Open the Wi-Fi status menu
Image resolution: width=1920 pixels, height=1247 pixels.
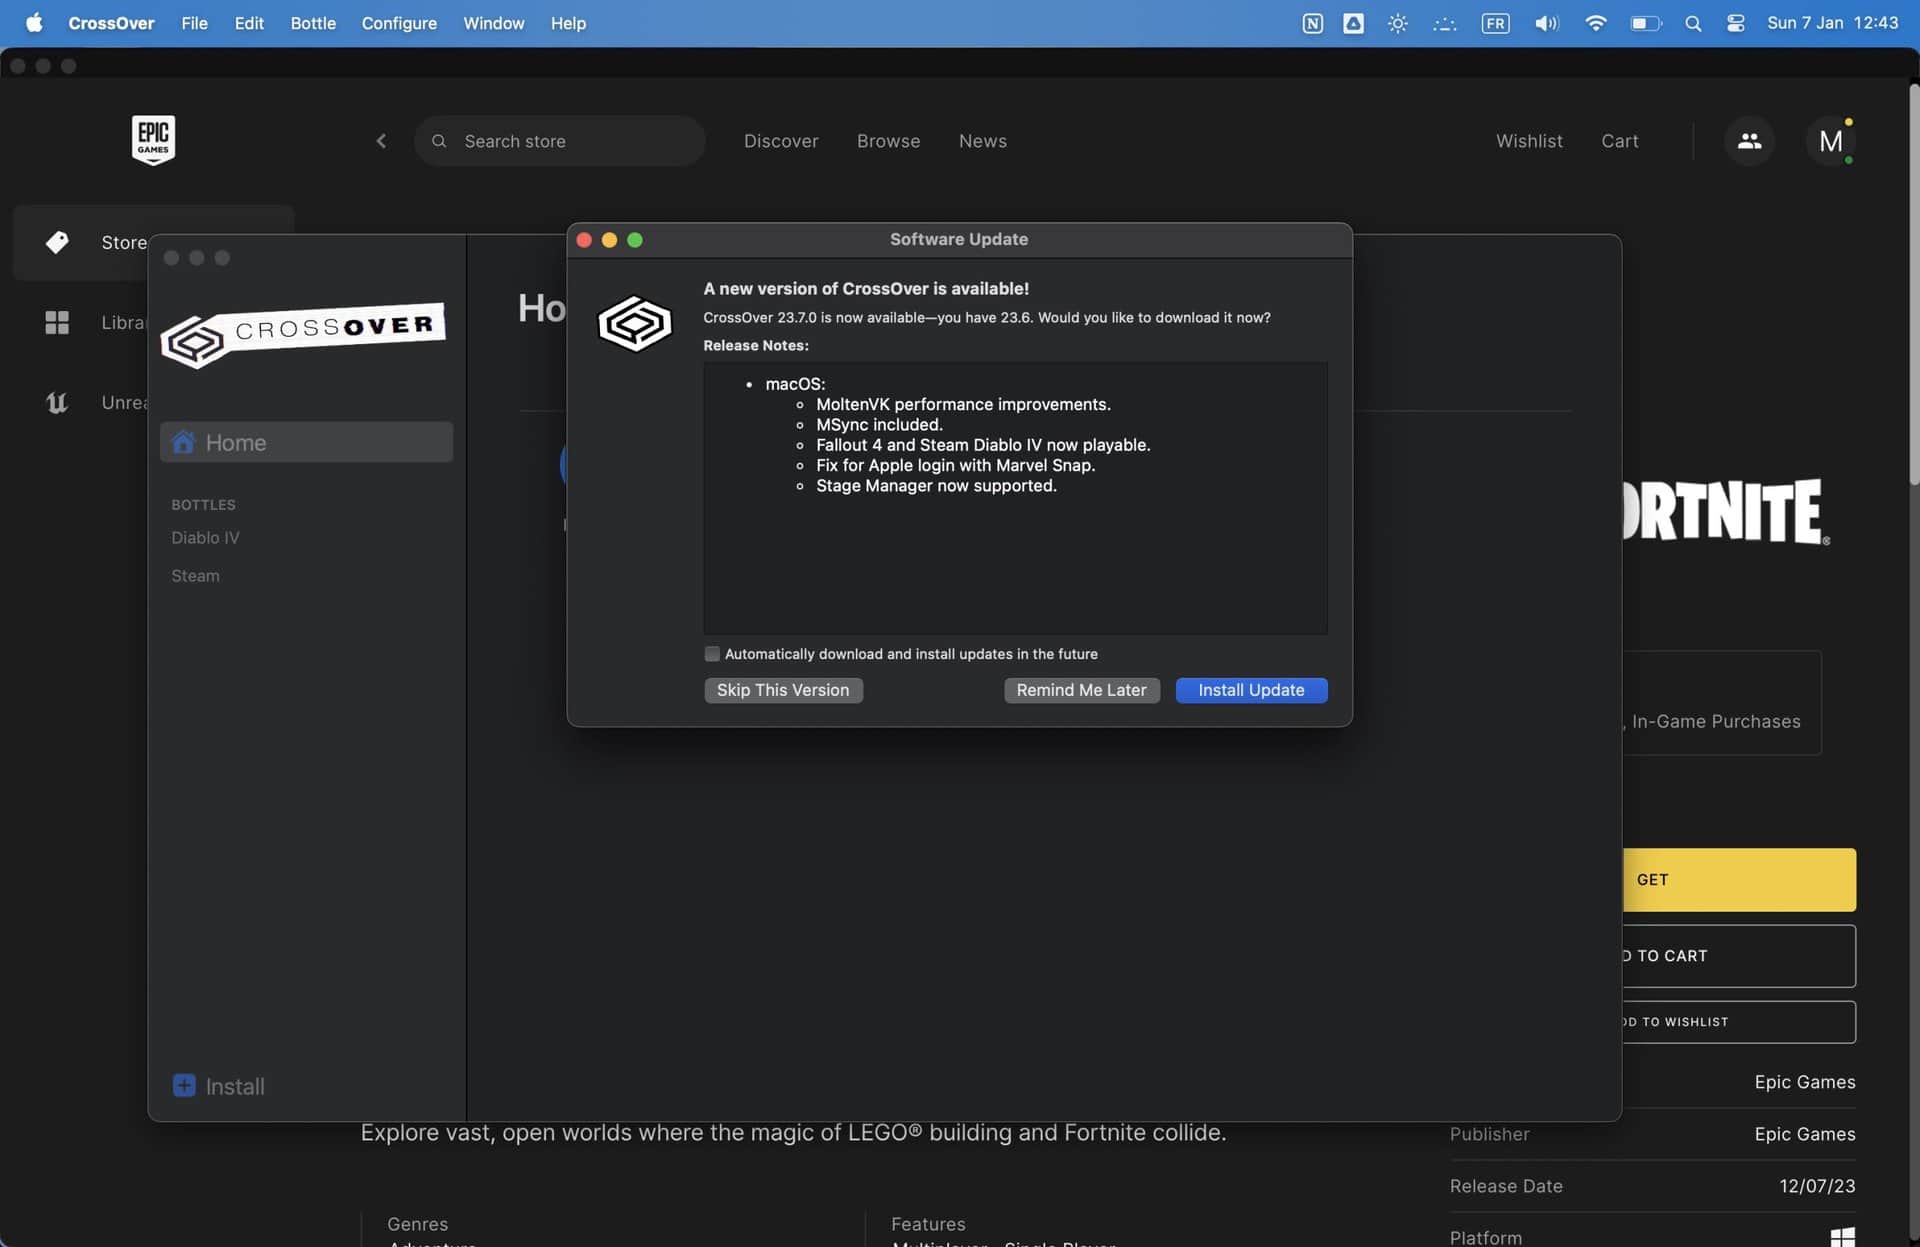[x=1595, y=23]
